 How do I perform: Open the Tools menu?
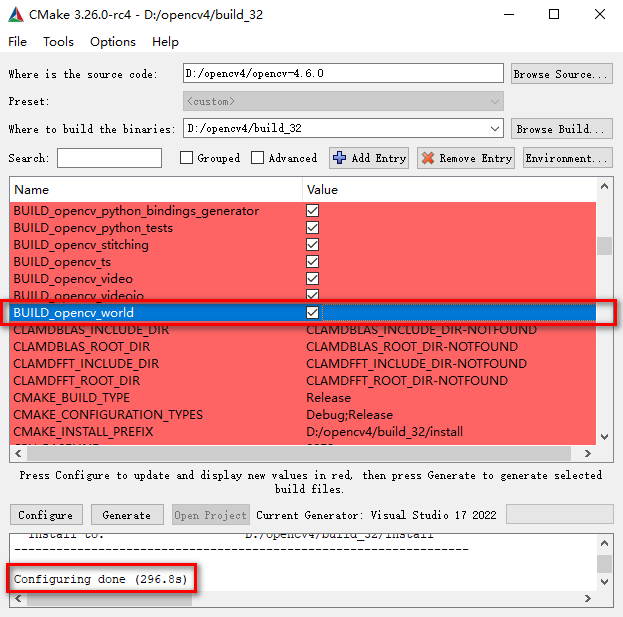click(x=58, y=42)
